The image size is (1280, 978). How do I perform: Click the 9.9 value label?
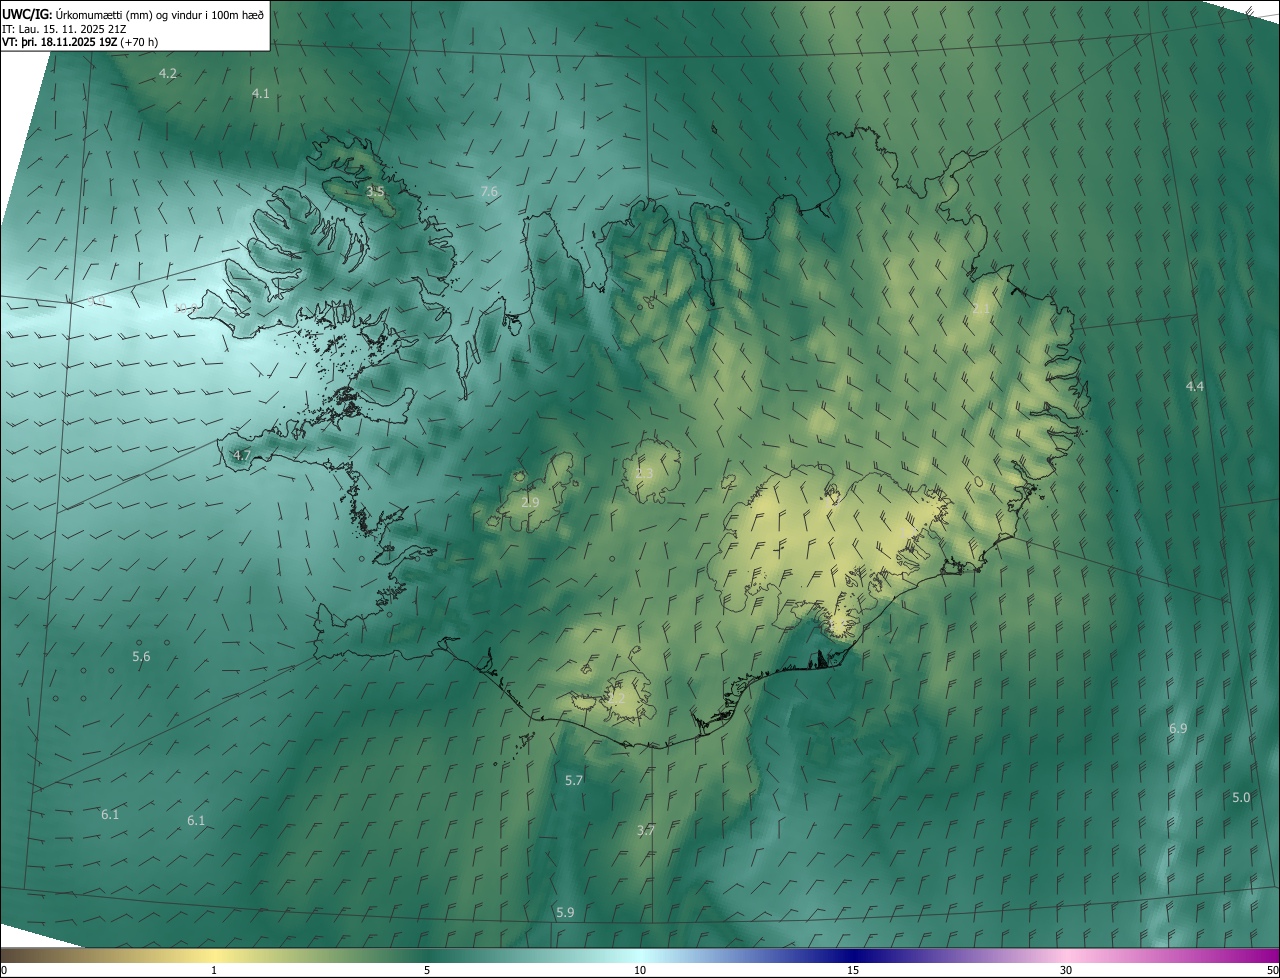pos(97,301)
